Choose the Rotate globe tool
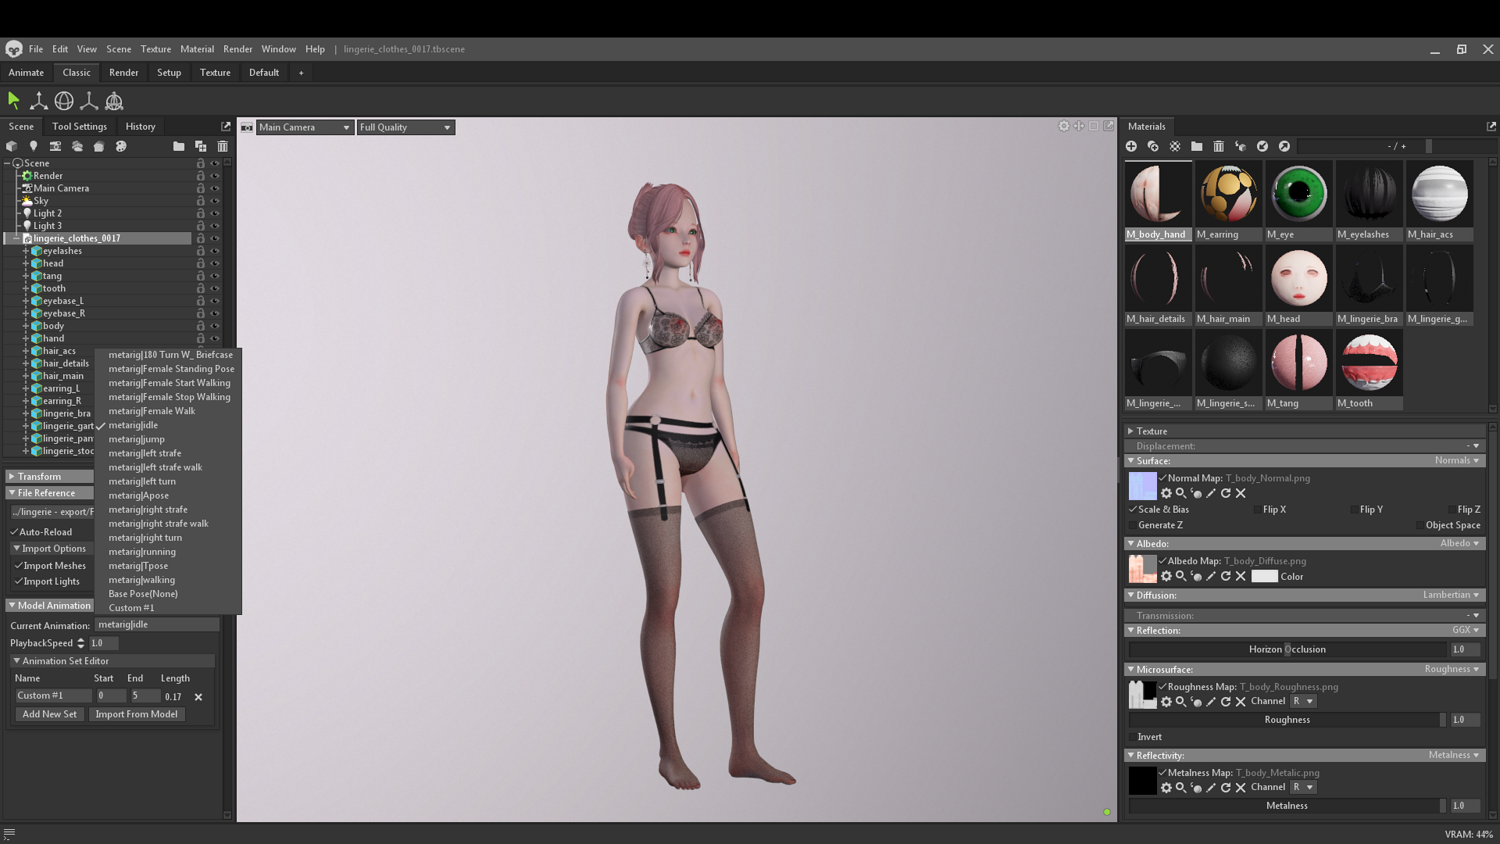 tap(64, 100)
